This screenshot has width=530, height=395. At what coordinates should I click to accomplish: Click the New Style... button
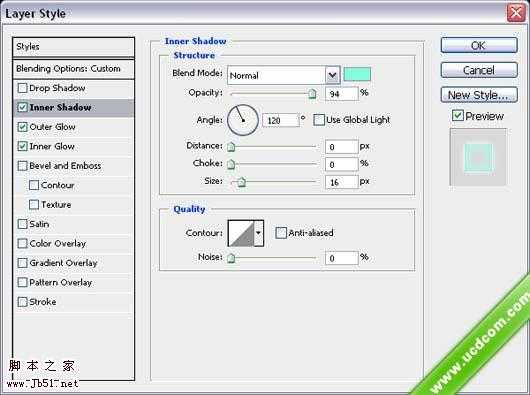click(479, 95)
